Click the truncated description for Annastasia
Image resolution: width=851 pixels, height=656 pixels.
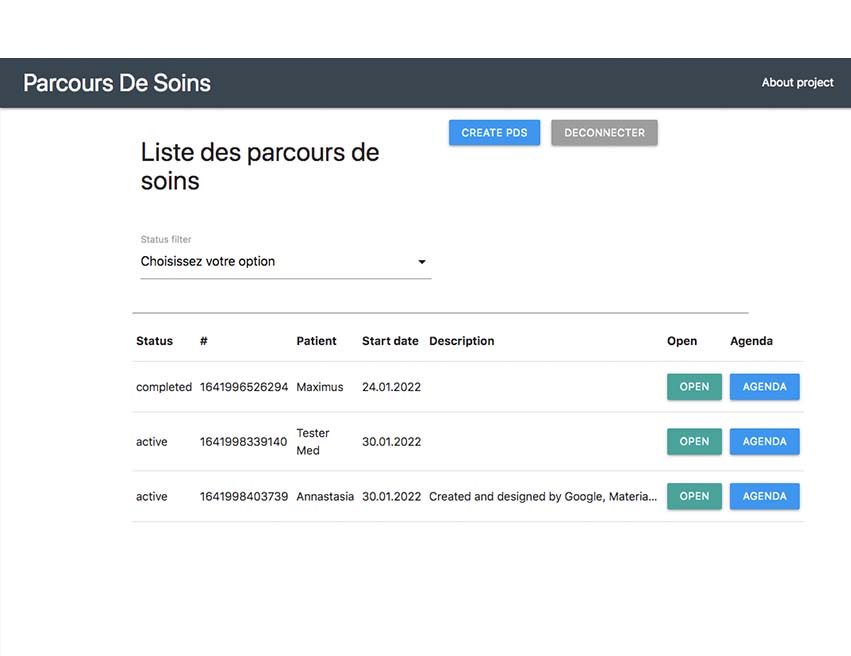(x=543, y=497)
